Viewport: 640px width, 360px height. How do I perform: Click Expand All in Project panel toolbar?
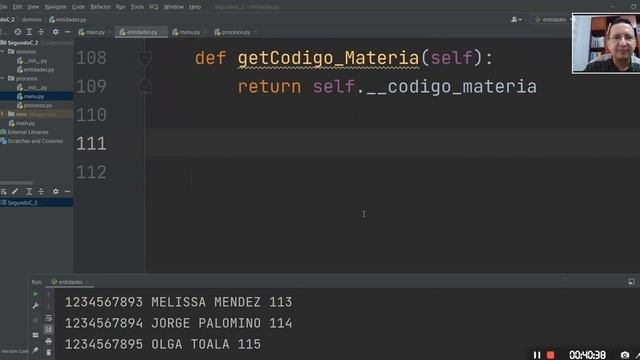pyautogui.click(x=29, y=32)
